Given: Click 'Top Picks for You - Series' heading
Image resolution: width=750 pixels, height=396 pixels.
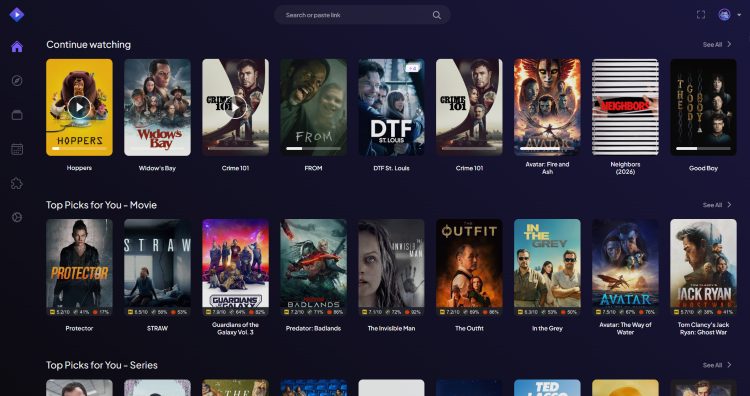Looking at the screenshot, I should pyautogui.click(x=102, y=365).
